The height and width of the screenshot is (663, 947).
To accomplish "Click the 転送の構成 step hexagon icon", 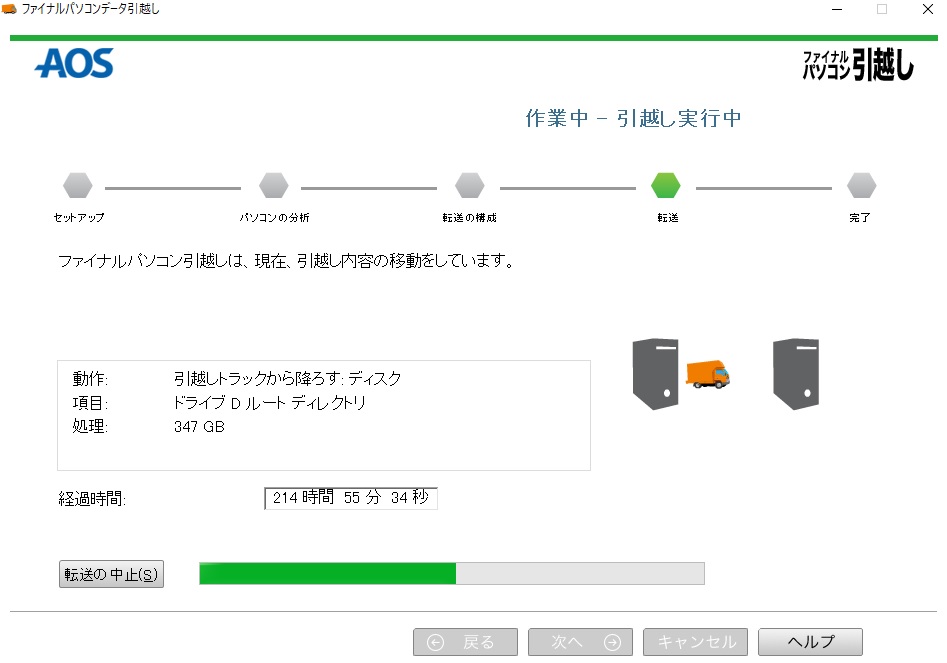I will (470, 185).
